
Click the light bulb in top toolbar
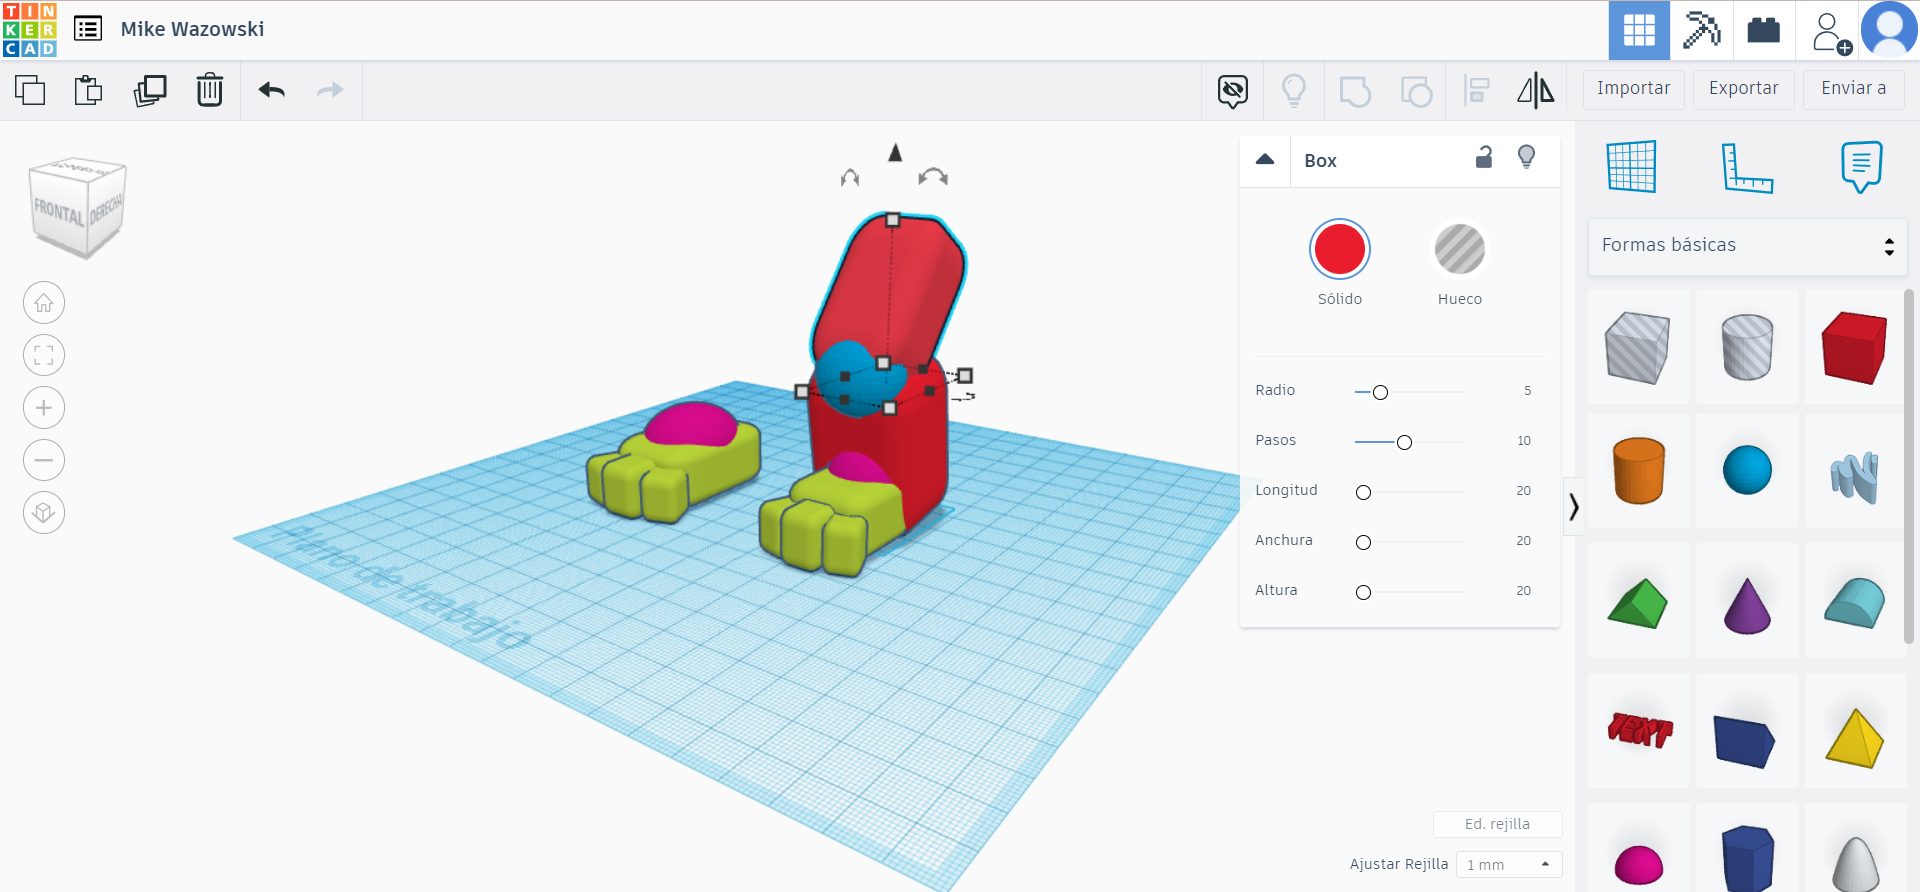point(1294,91)
